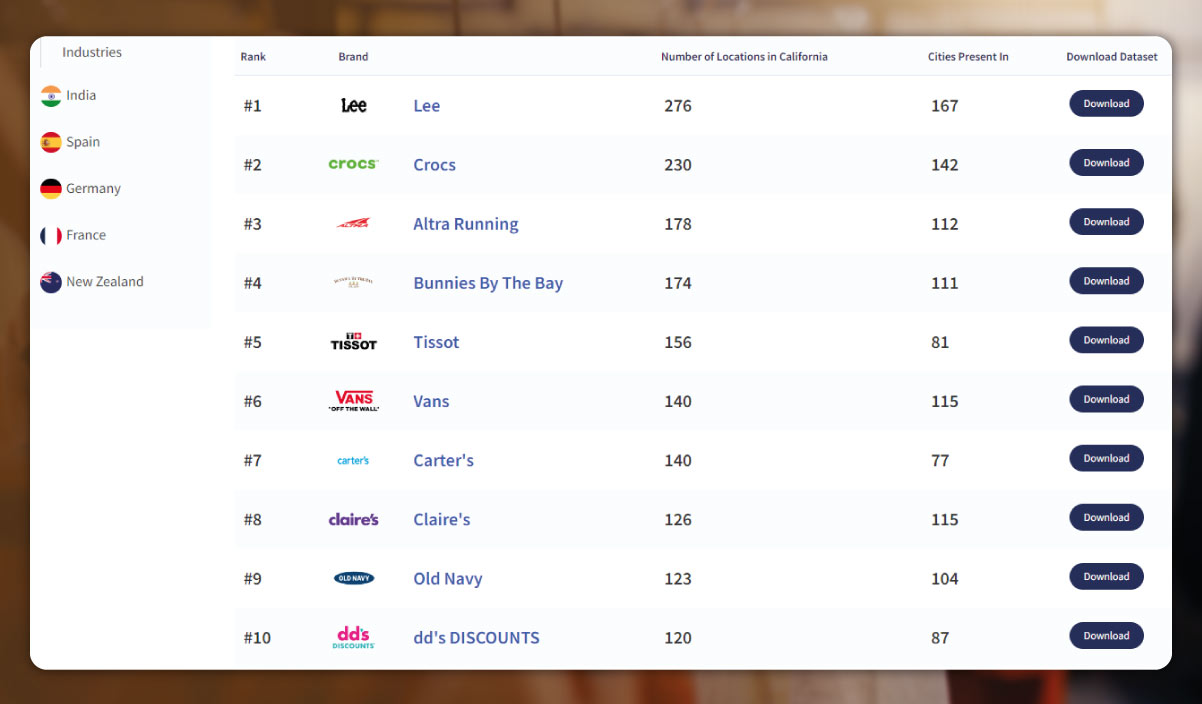Screen dimensions: 1202x704
Task: Click the #10 rank cell
Action: click(257, 637)
